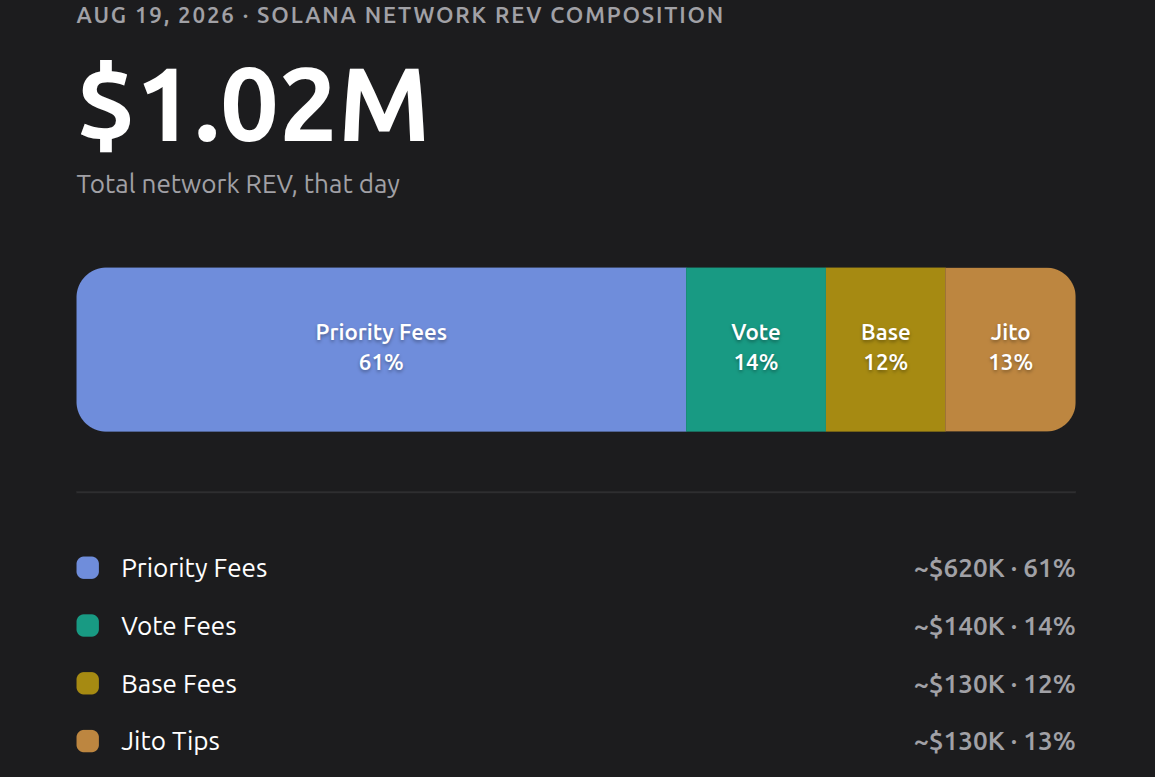
Task: Click the '~$620K · 61%' value
Action: click(x=994, y=569)
